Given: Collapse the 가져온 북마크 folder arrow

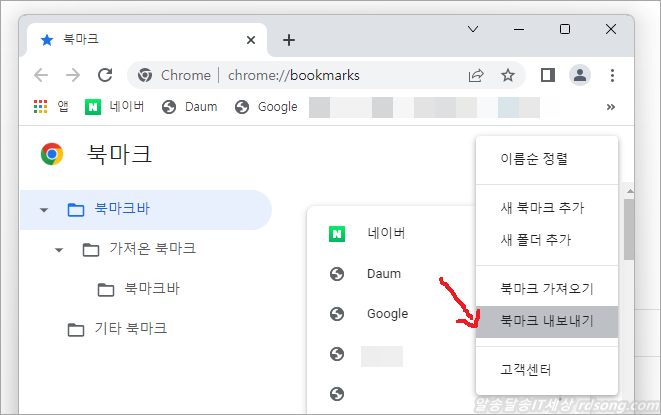Looking at the screenshot, I should 58,249.
